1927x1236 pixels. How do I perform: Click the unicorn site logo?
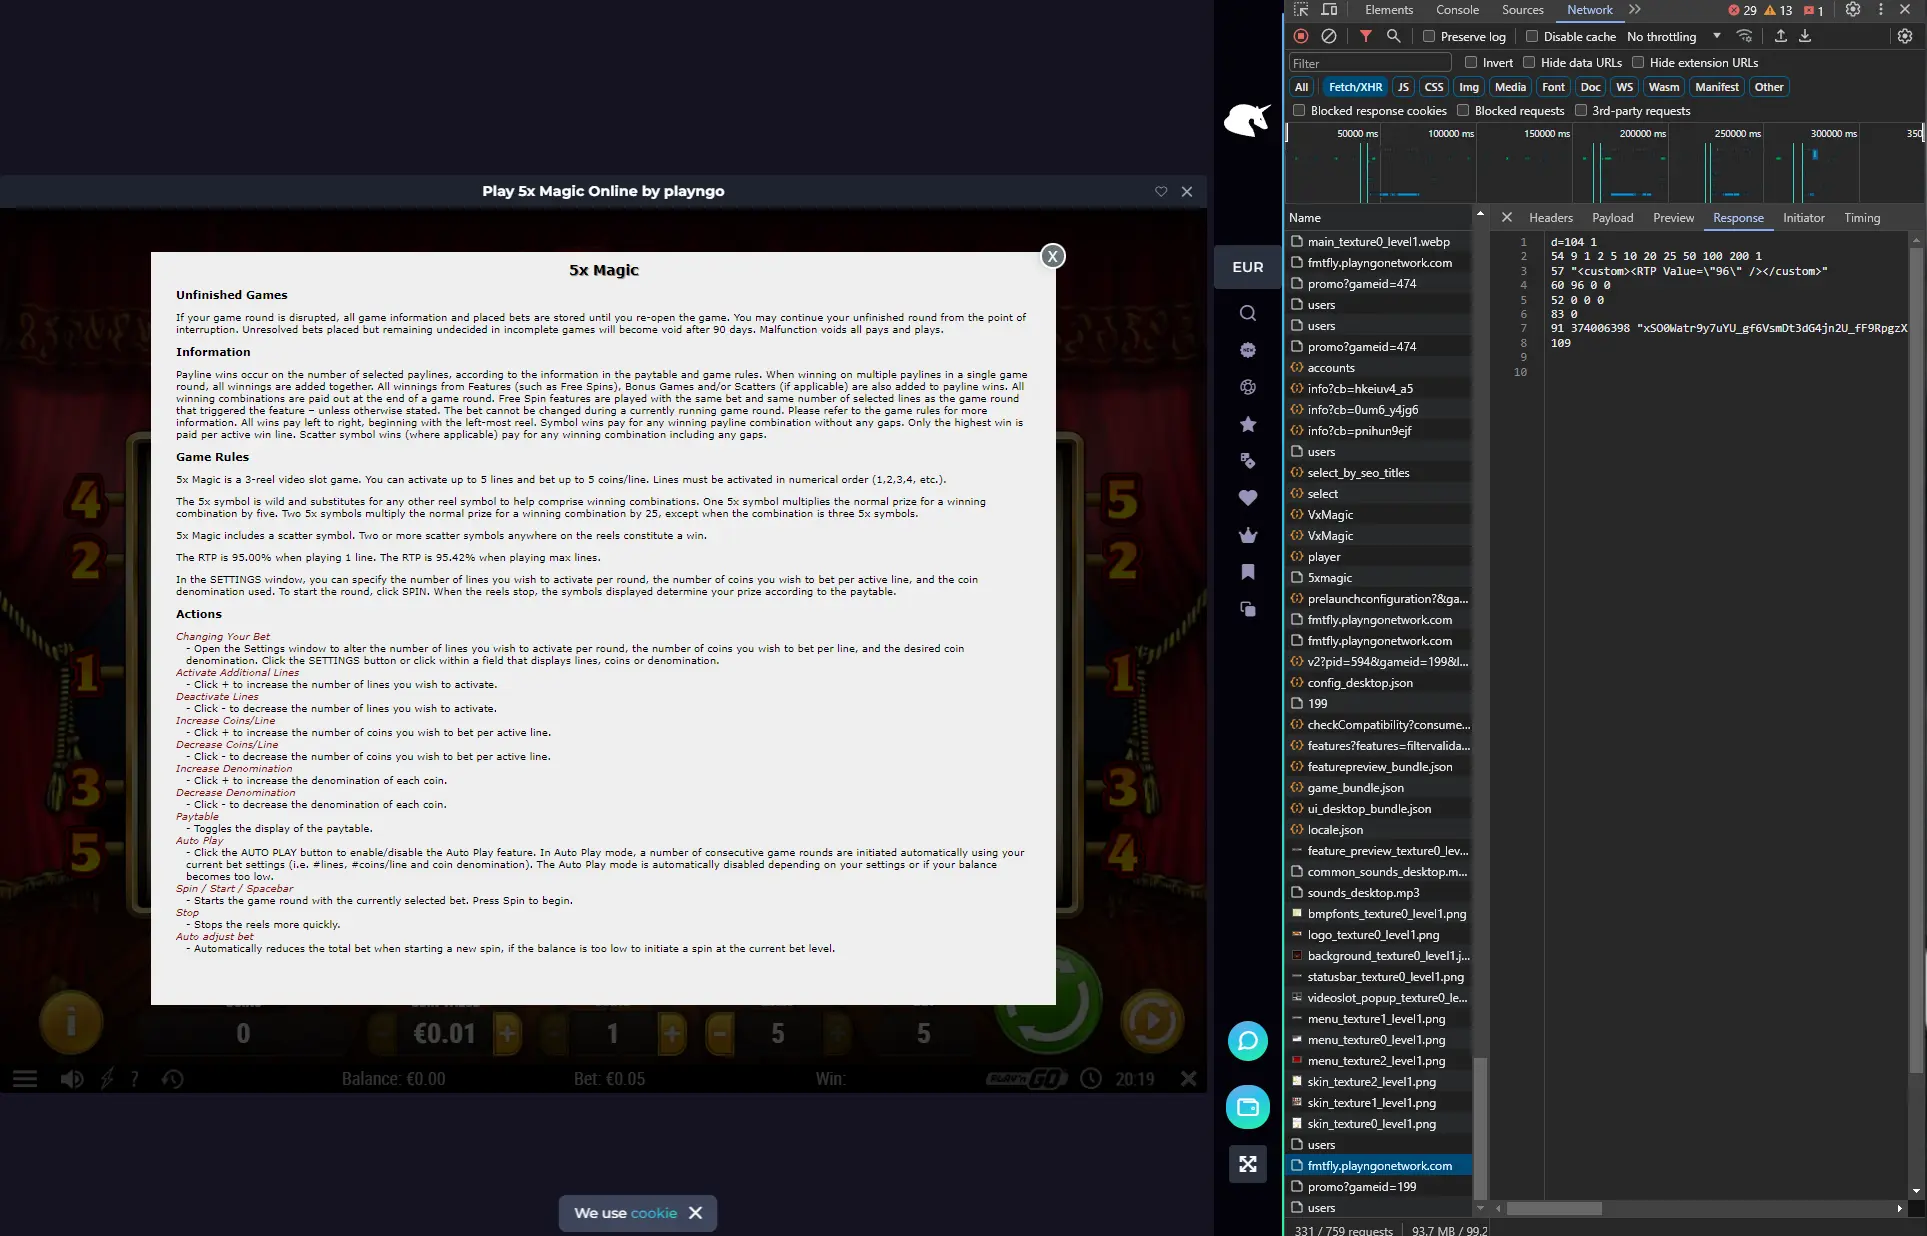[1247, 120]
